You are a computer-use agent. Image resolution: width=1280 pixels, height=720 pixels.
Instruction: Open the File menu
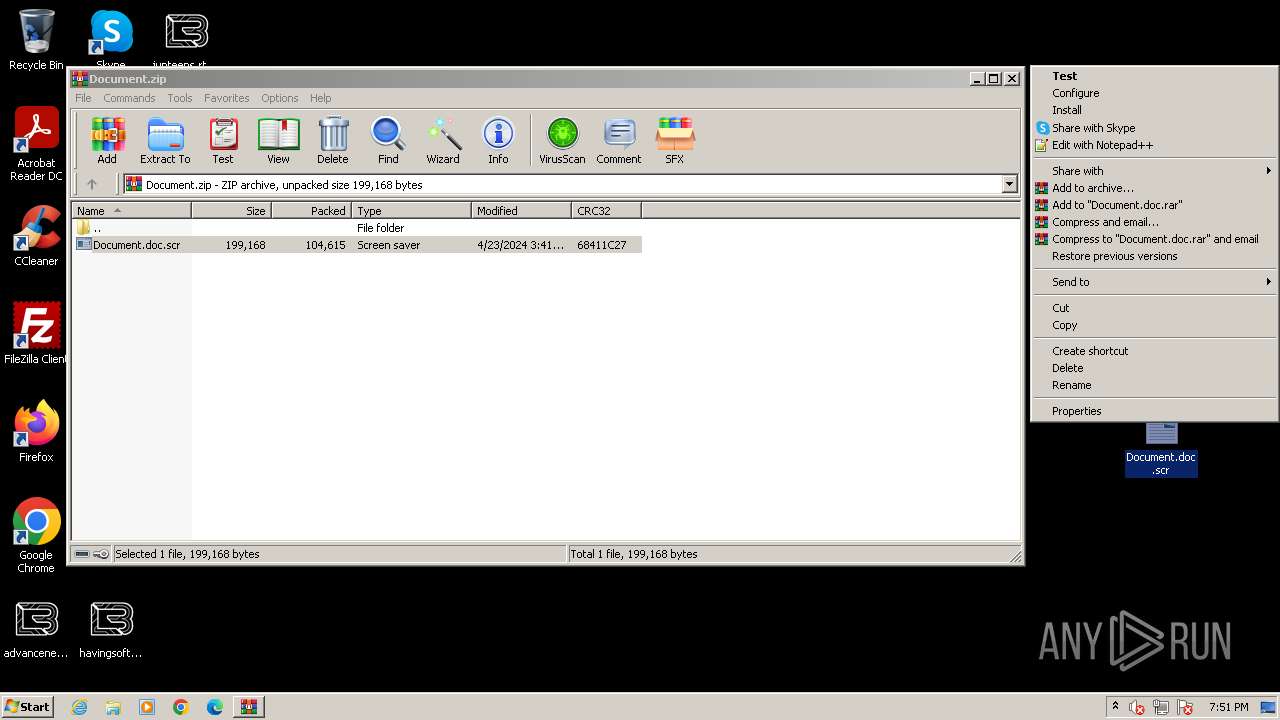click(83, 98)
